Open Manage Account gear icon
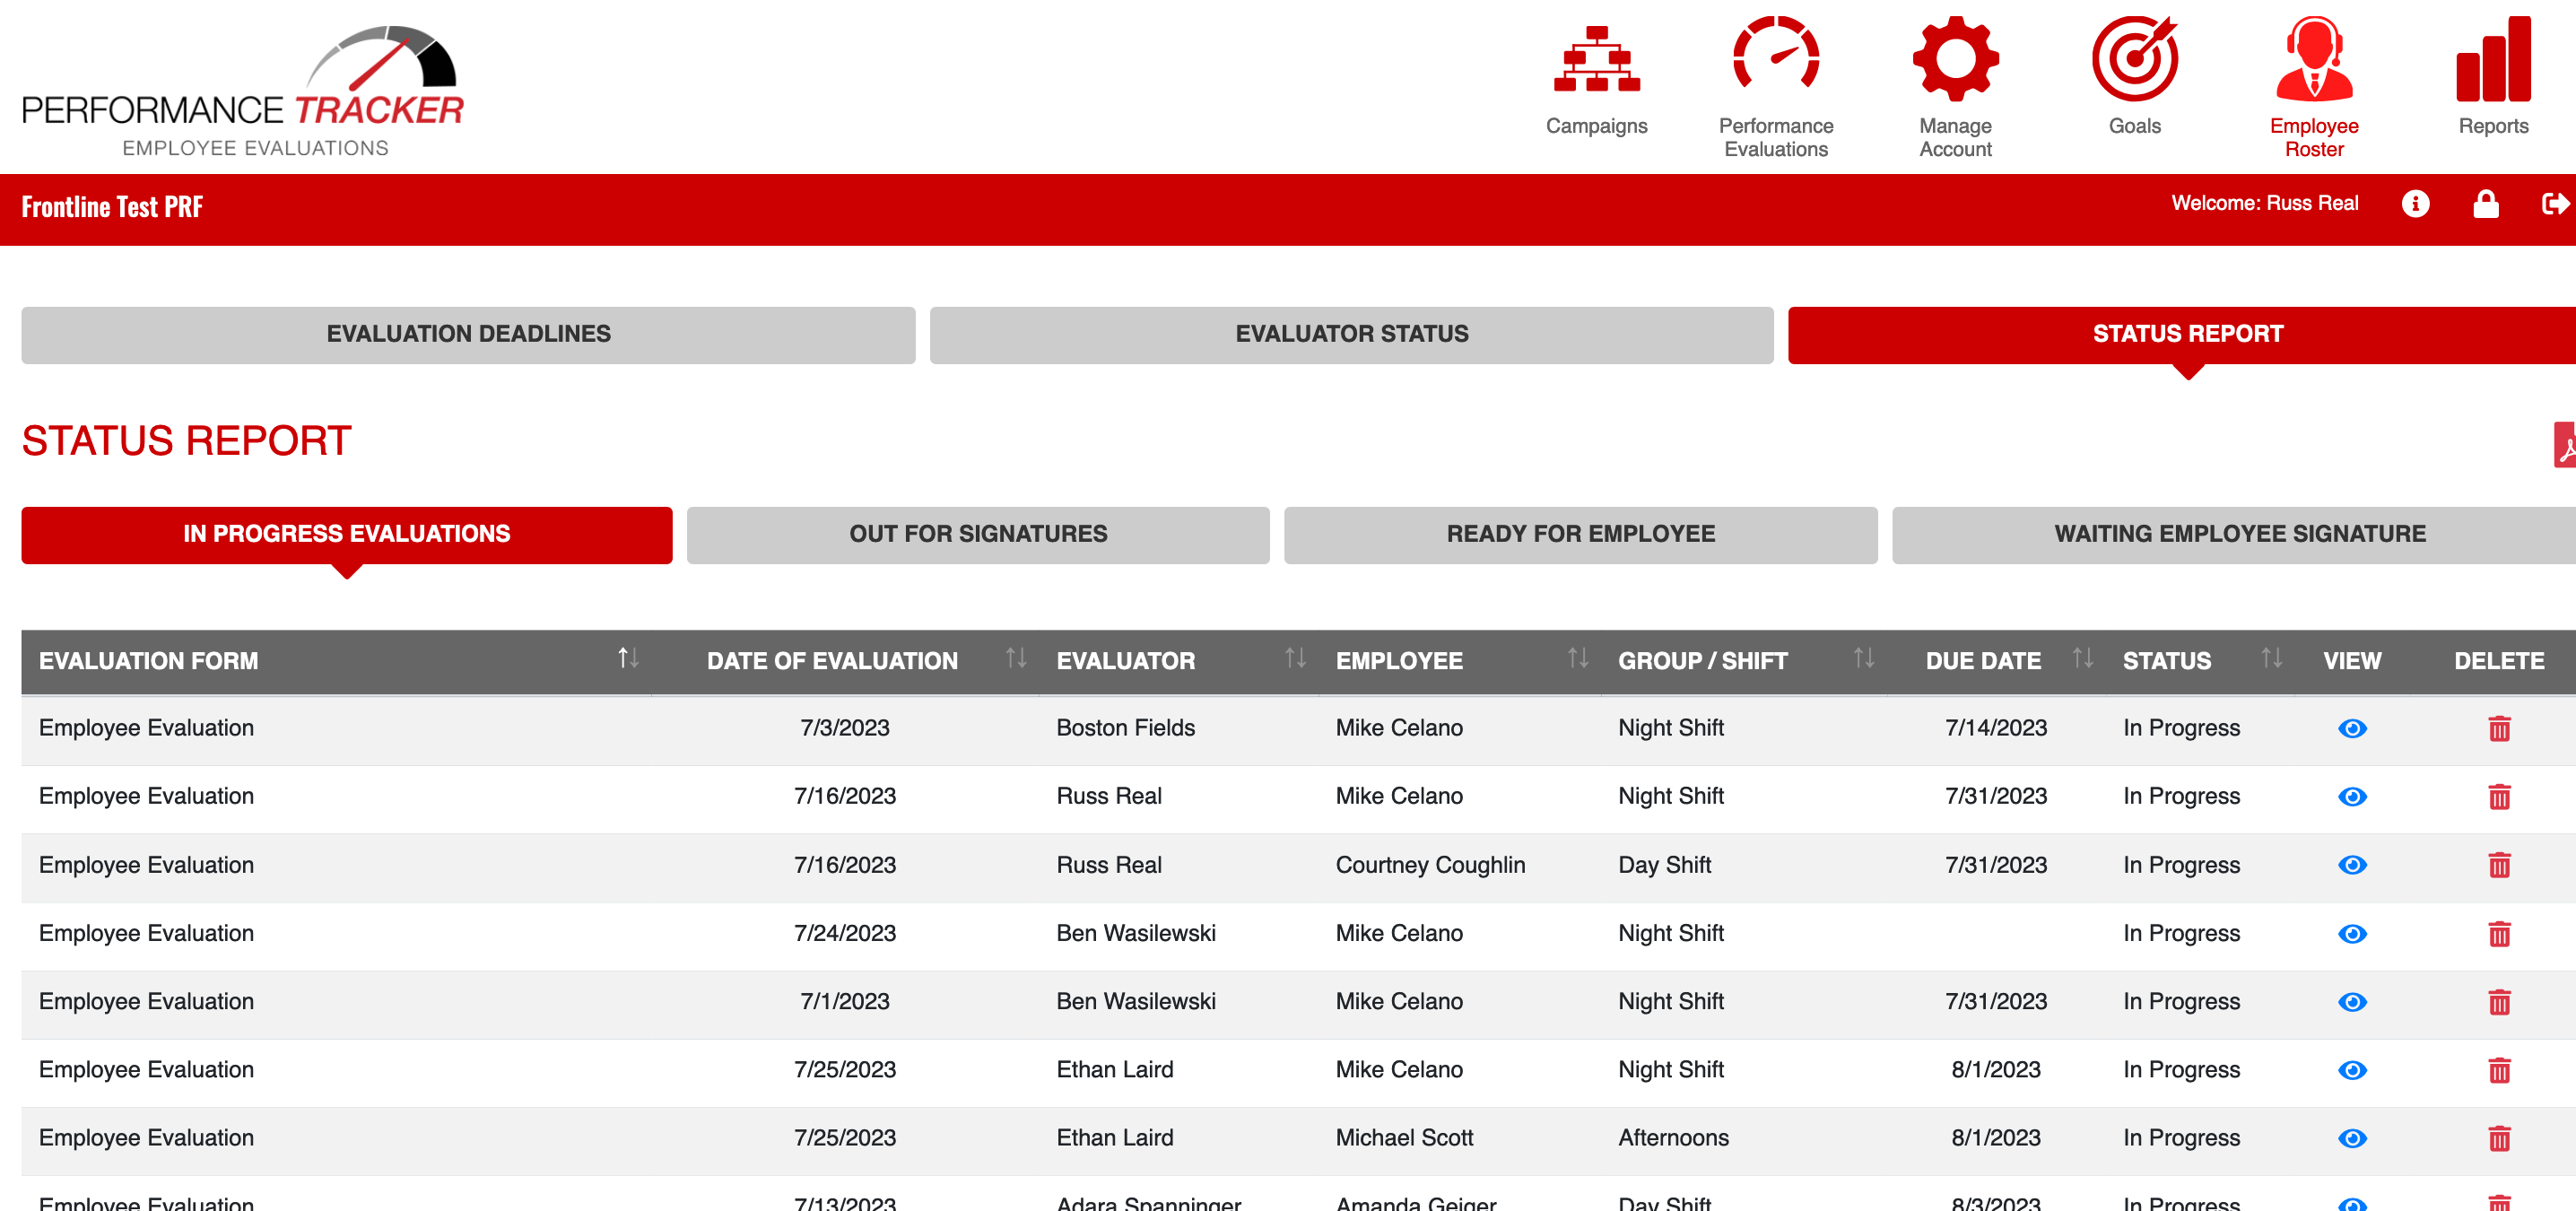2576x1211 pixels. point(1955,59)
